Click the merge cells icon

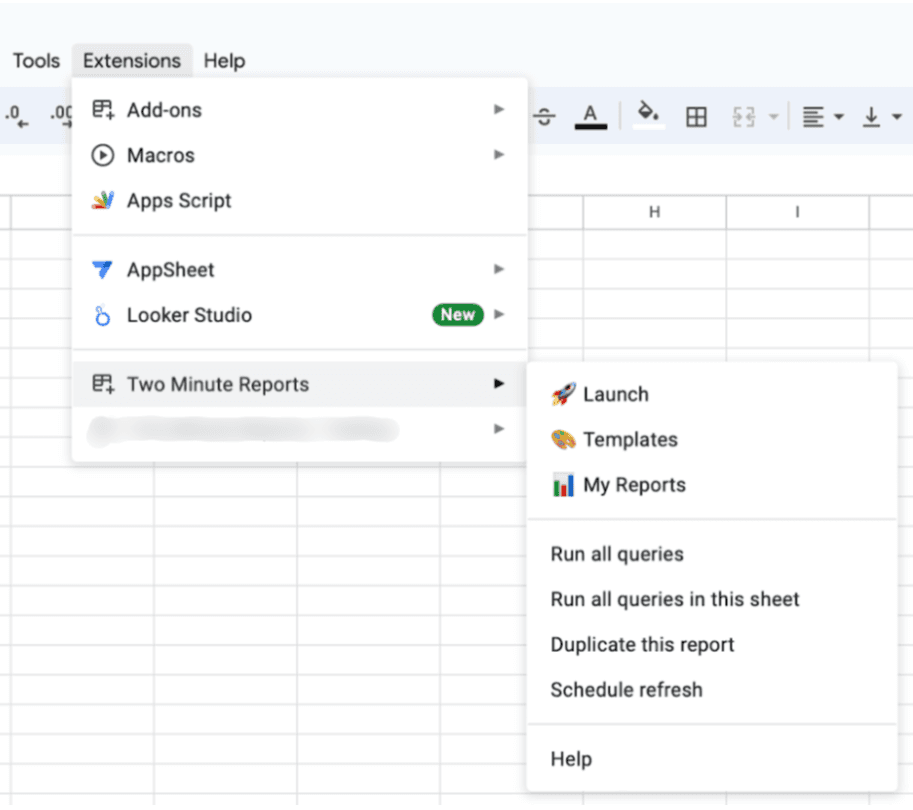click(743, 117)
